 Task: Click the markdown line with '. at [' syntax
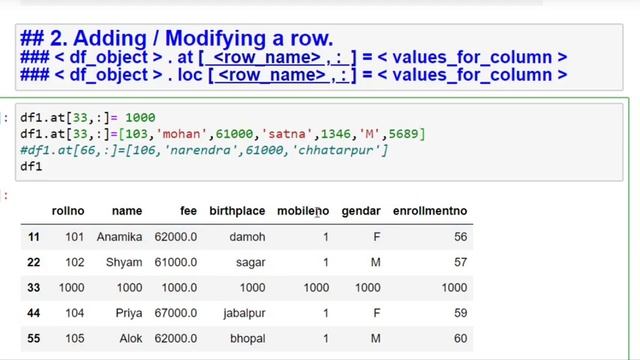293,57
